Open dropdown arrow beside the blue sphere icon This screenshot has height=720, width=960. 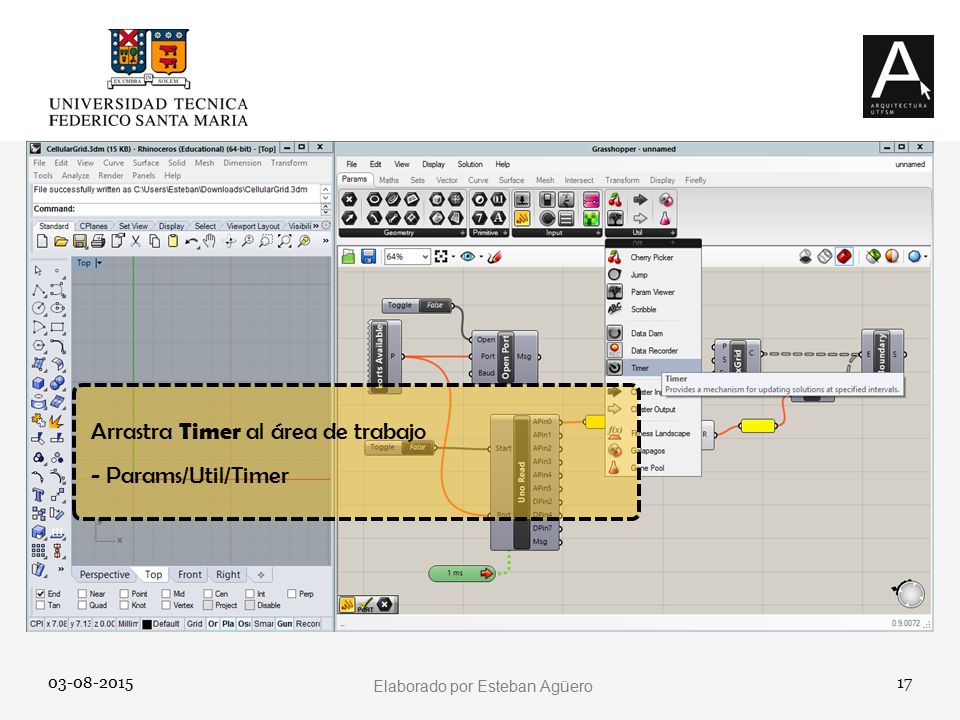[x=925, y=257]
